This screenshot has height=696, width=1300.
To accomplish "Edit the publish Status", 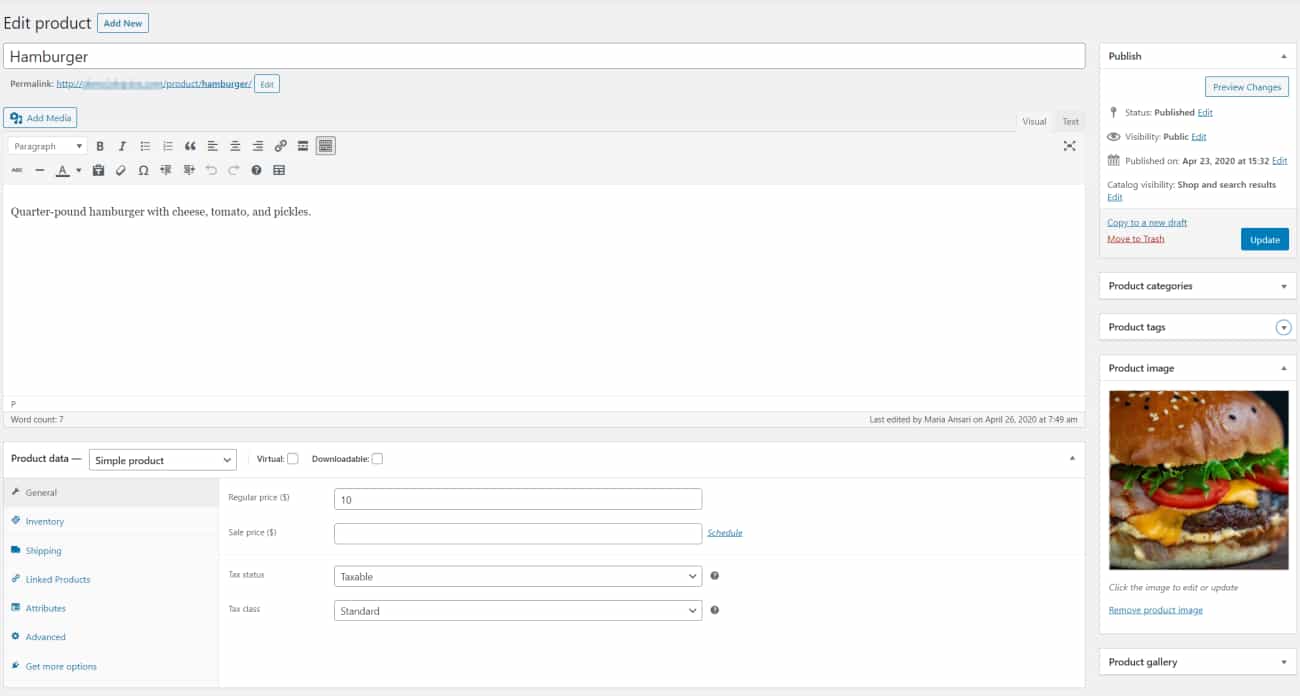I will (x=1205, y=113).
